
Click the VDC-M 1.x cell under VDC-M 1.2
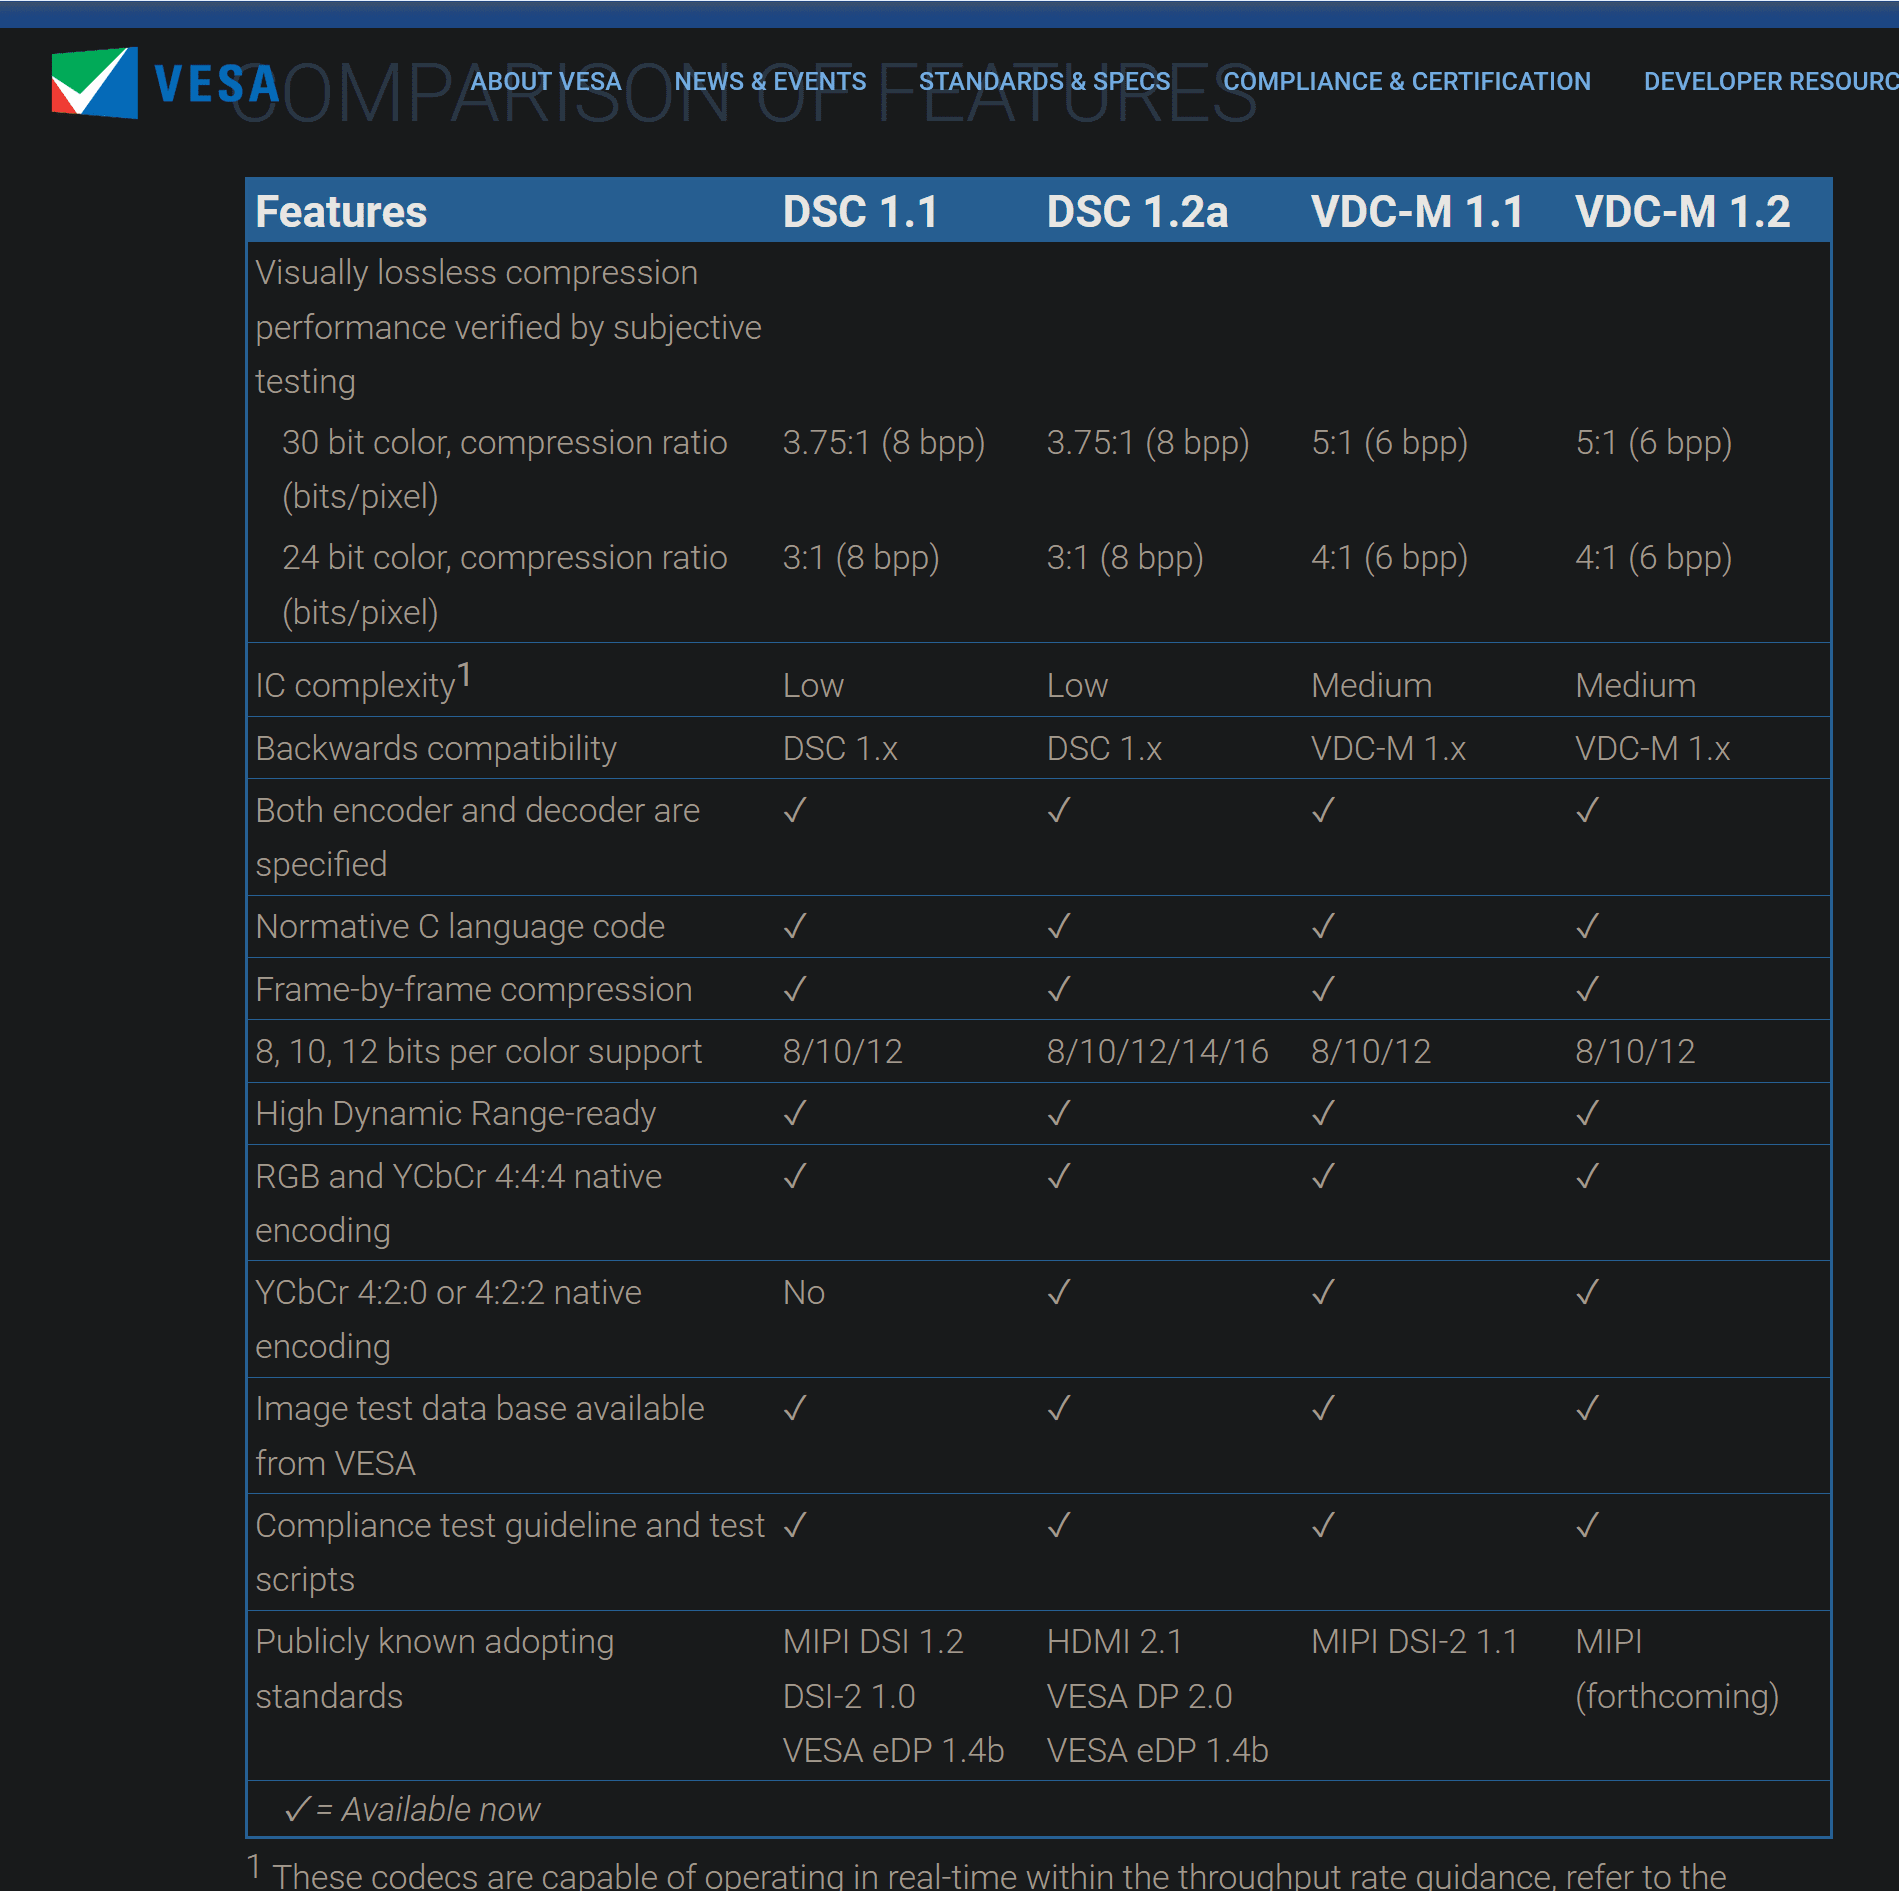1652,748
